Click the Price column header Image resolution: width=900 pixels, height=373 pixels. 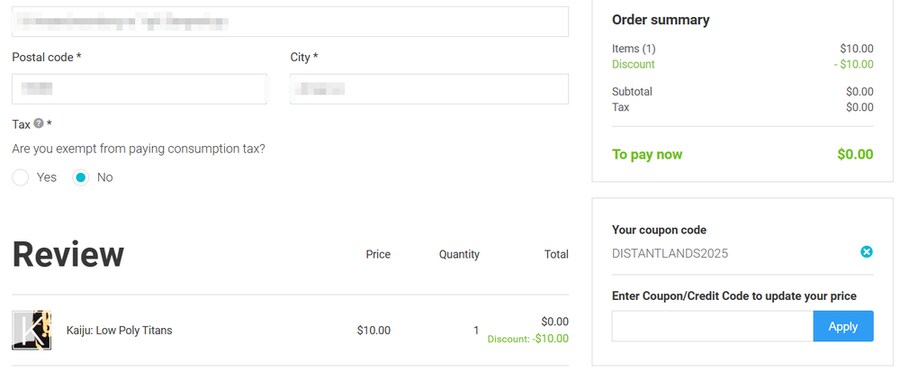pos(378,254)
